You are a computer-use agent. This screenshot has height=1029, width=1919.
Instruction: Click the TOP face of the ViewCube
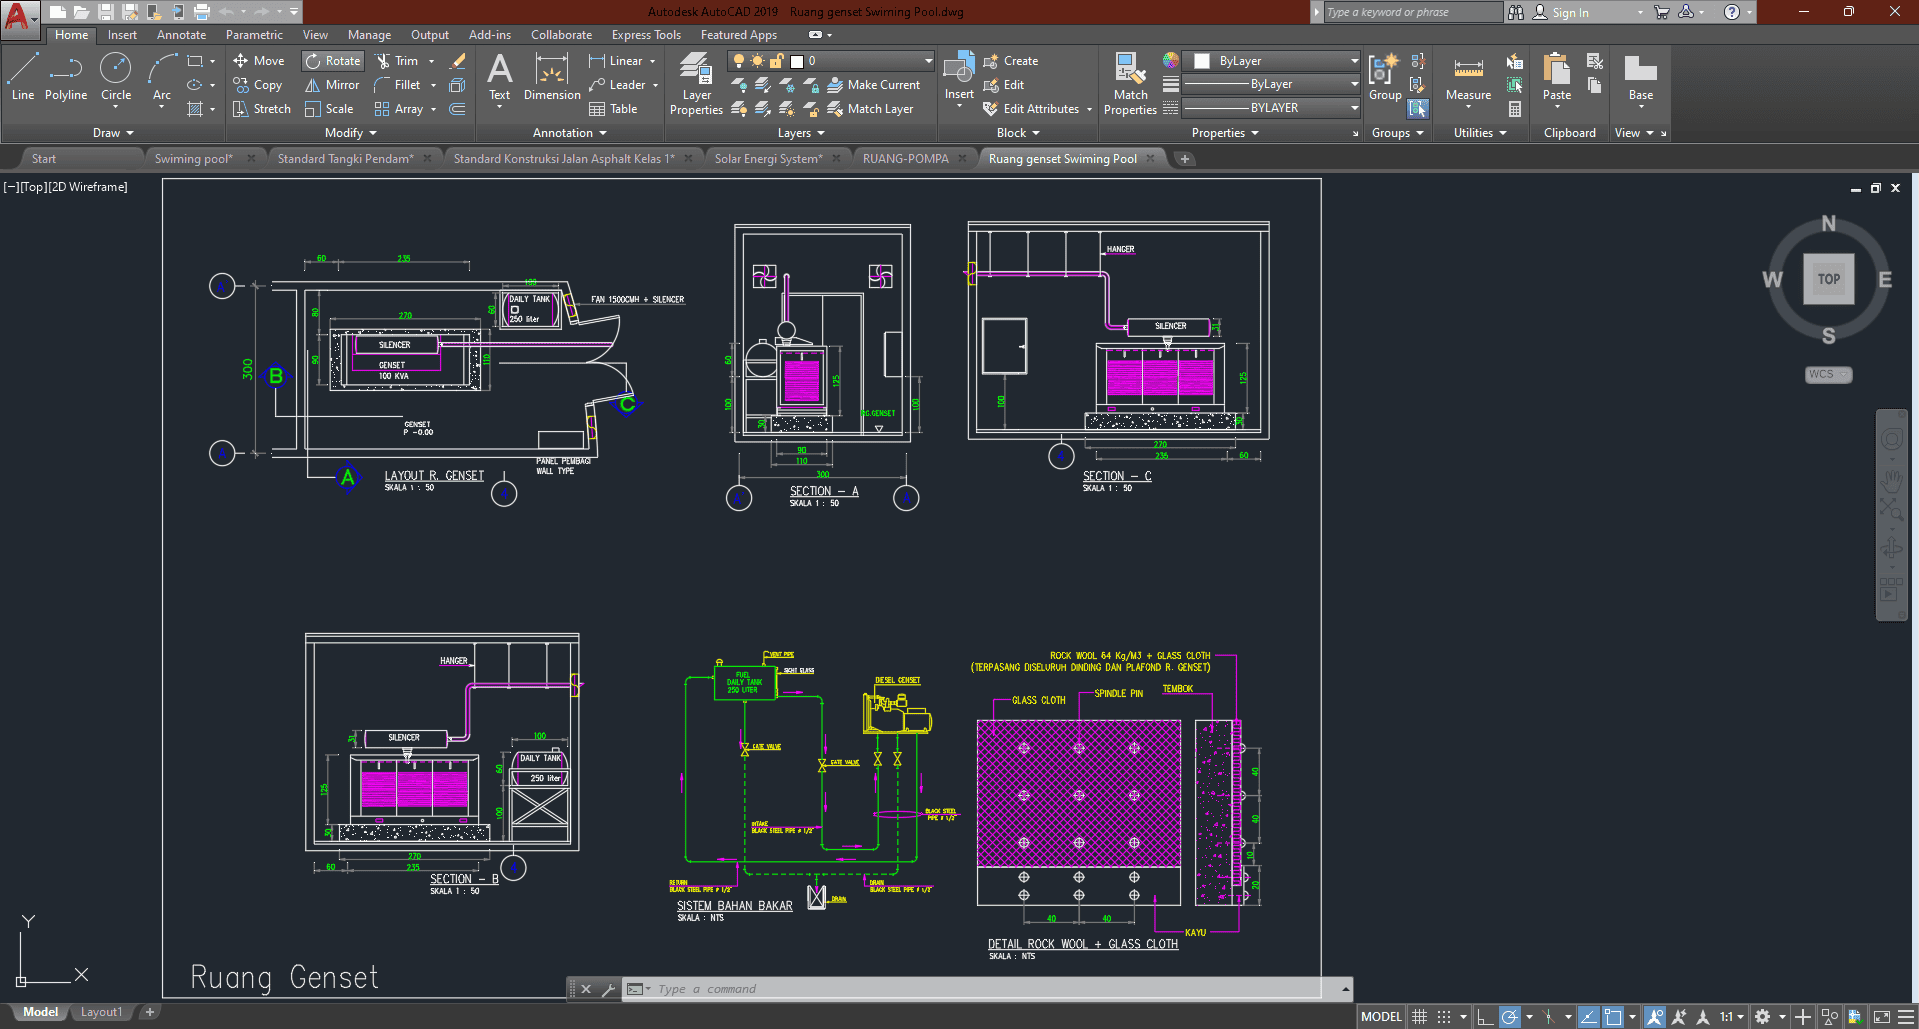[1828, 279]
